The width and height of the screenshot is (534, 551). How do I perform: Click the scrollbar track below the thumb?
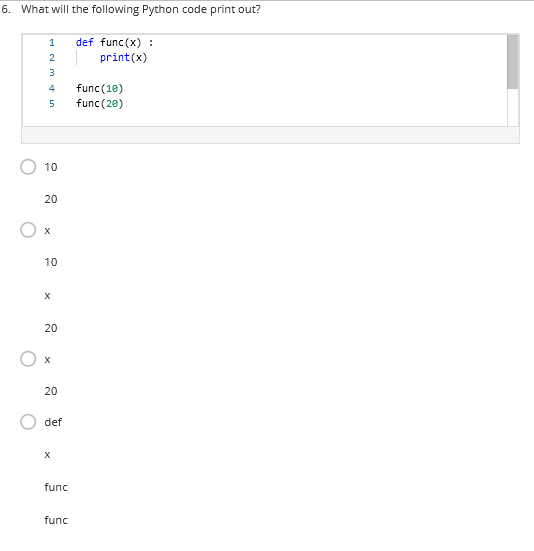[513, 107]
